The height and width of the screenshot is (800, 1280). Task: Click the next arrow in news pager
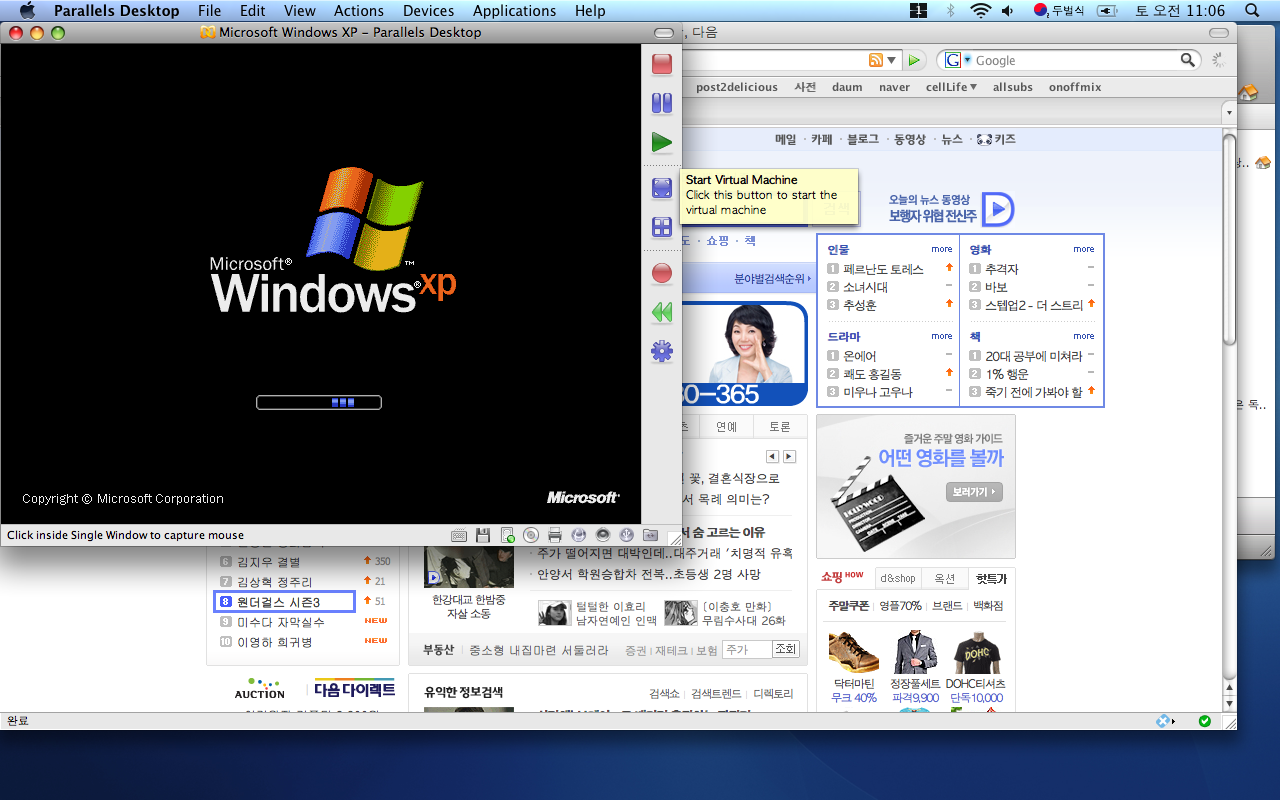(x=789, y=456)
